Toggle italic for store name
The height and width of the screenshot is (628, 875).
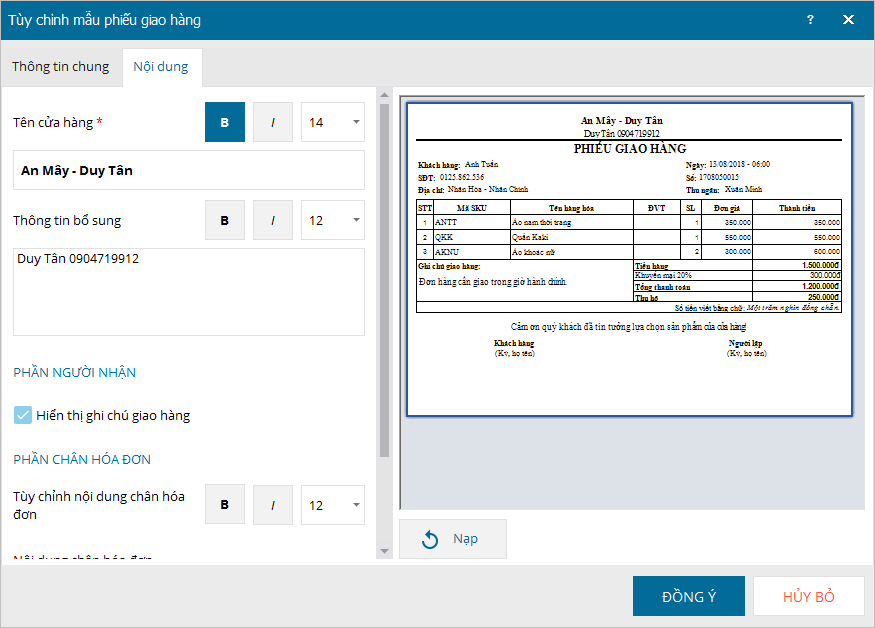point(272,122)
